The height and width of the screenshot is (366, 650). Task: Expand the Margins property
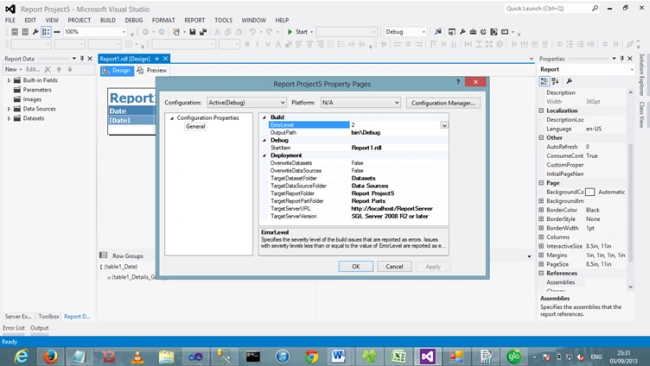pyautogui.click(x=541, y=255)
